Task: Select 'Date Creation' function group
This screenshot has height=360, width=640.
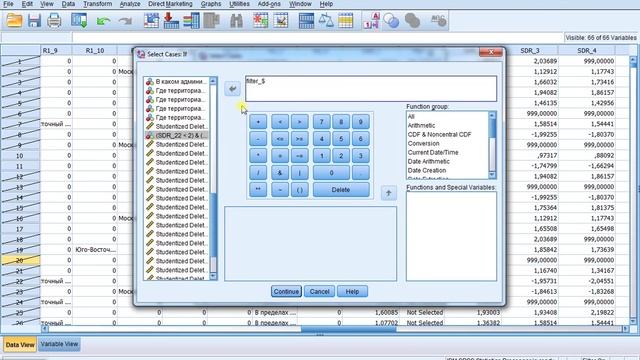Action: coord(427,170)
